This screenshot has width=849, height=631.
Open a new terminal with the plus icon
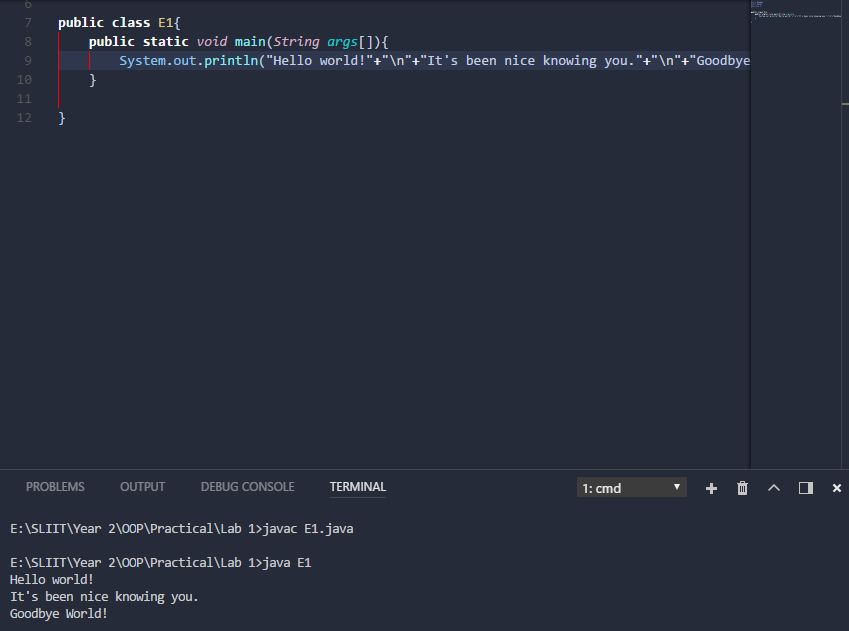[x=711, y=488]
